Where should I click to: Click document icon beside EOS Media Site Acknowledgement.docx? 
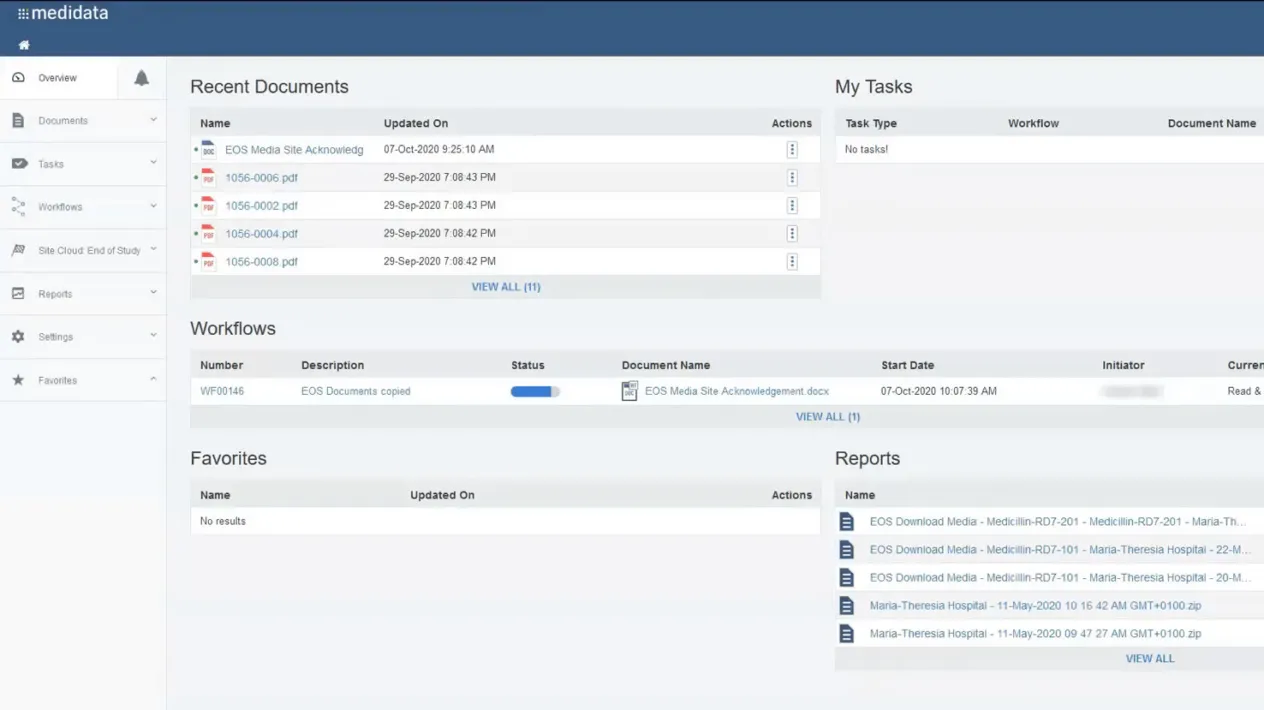click(x=629, y=391)
